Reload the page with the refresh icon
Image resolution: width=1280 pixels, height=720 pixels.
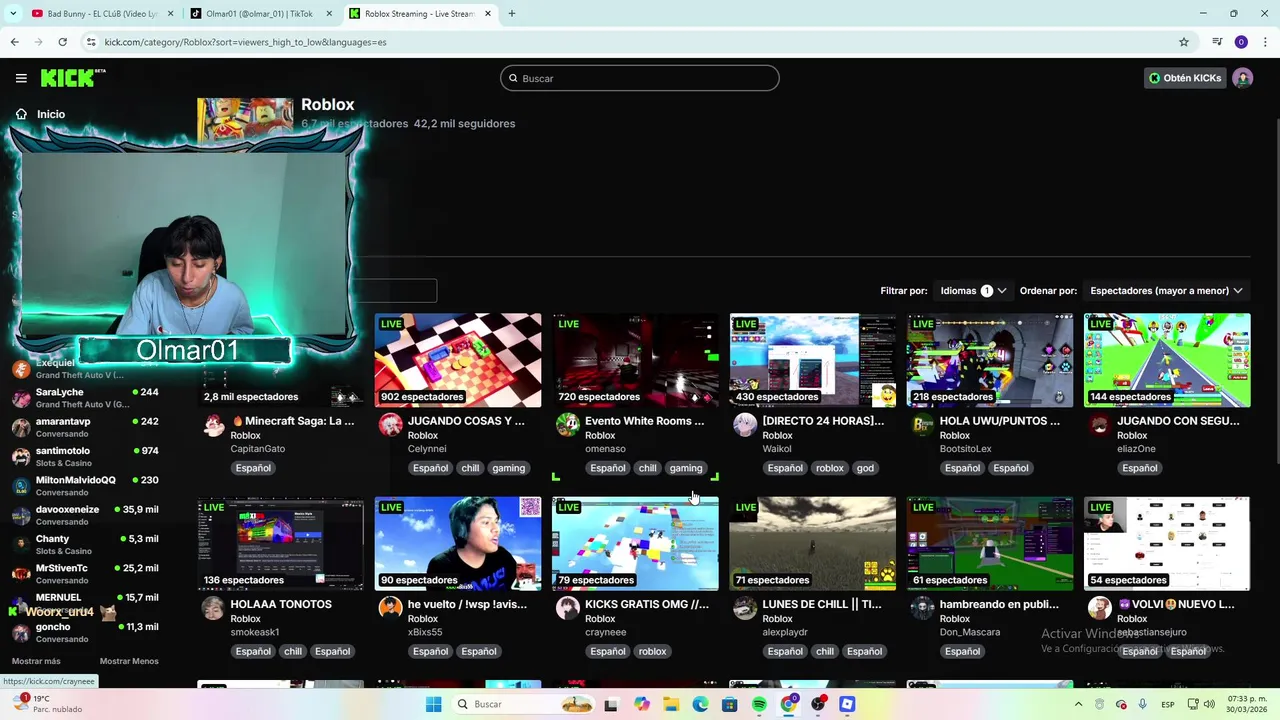point(62,42)
